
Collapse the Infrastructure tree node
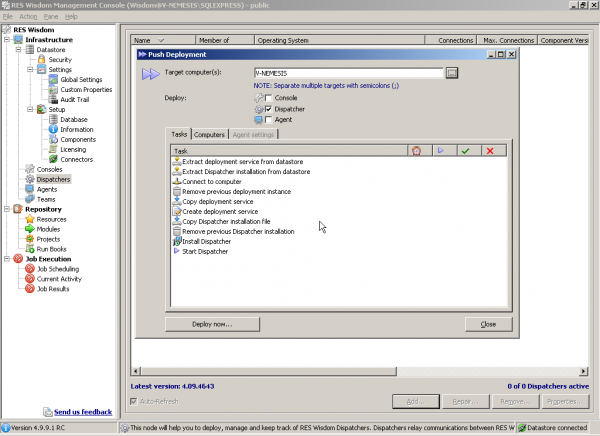click(7, 39)
